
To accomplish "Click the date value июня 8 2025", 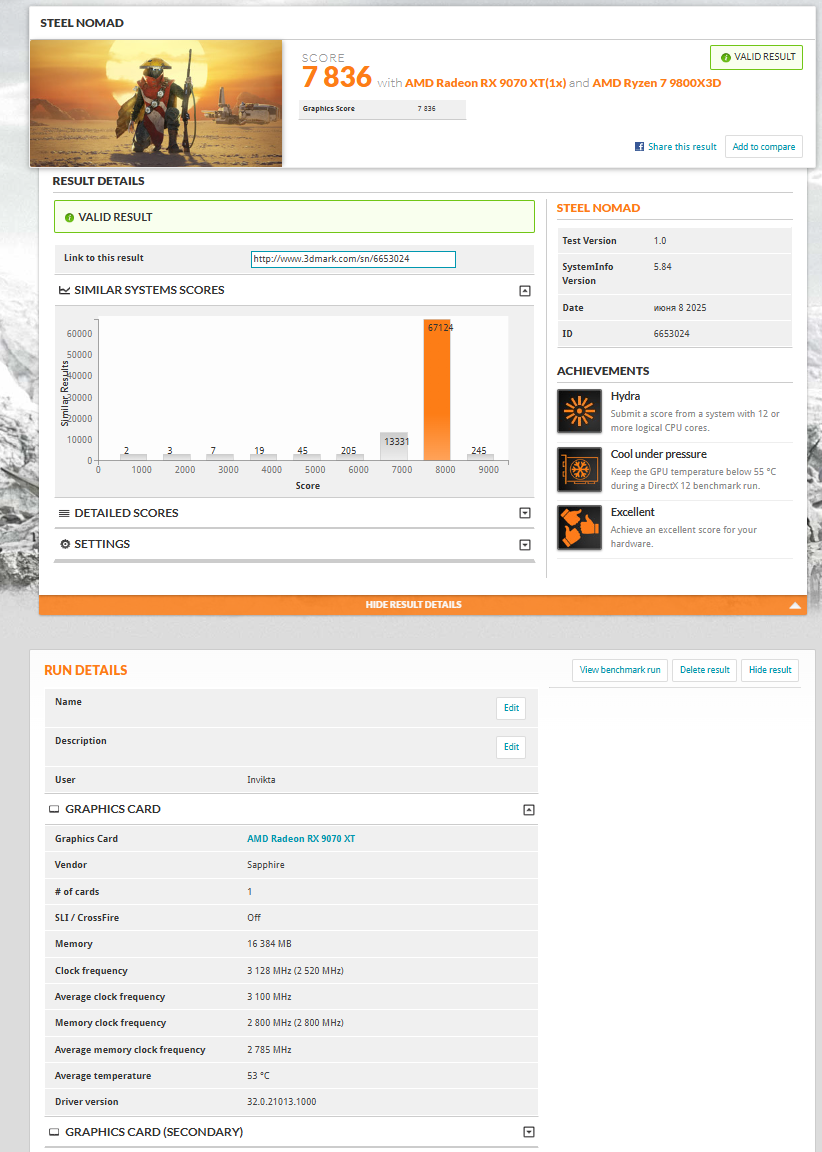I will point(680,309).
